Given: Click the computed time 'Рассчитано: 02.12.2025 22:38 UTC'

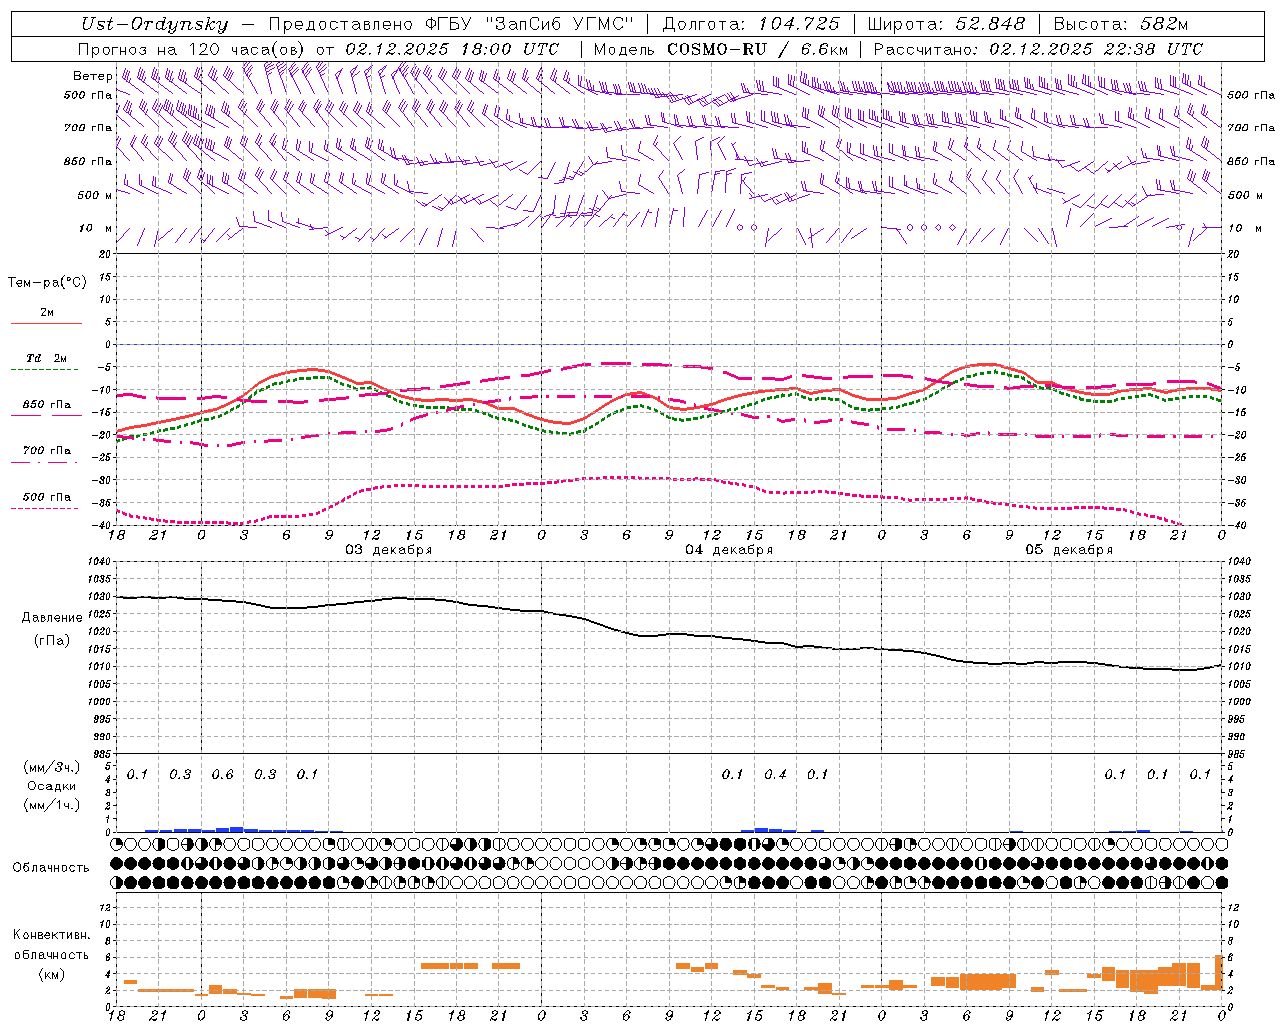Looking at the screenshot, I should [1038, 49].
